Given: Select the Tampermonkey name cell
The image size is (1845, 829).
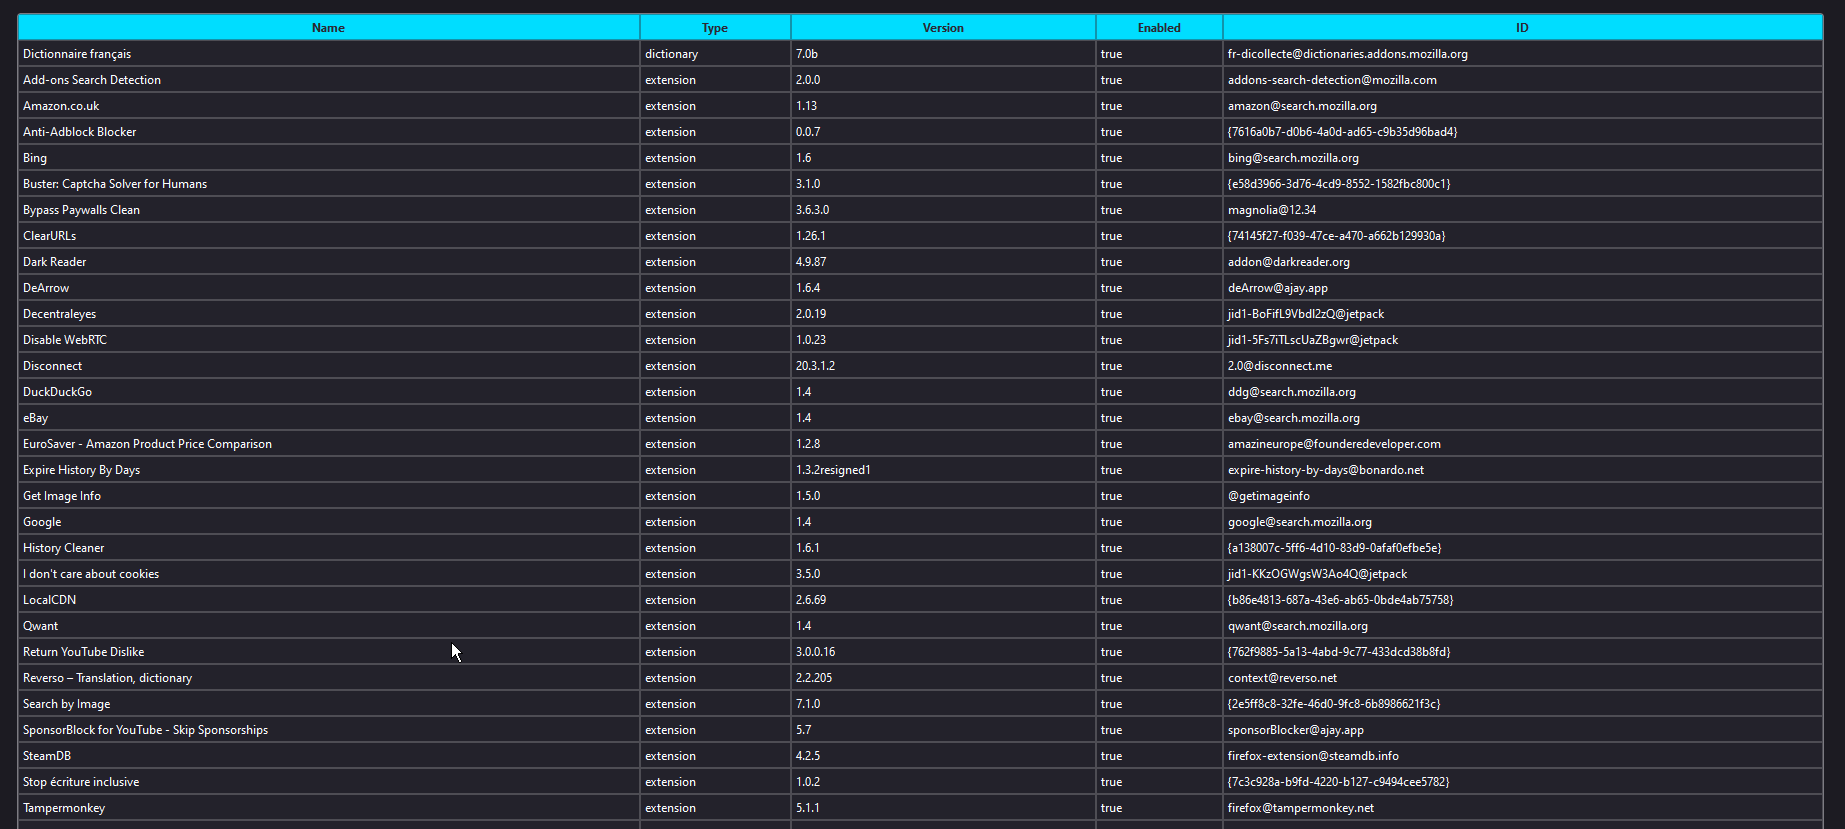Looking at the screenshot, I should [328, 808].
